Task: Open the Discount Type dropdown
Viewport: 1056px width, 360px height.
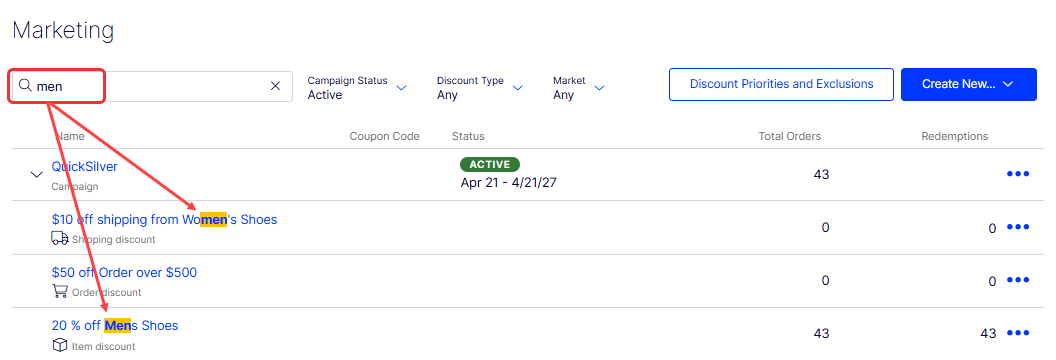Action: pos(480,87)
